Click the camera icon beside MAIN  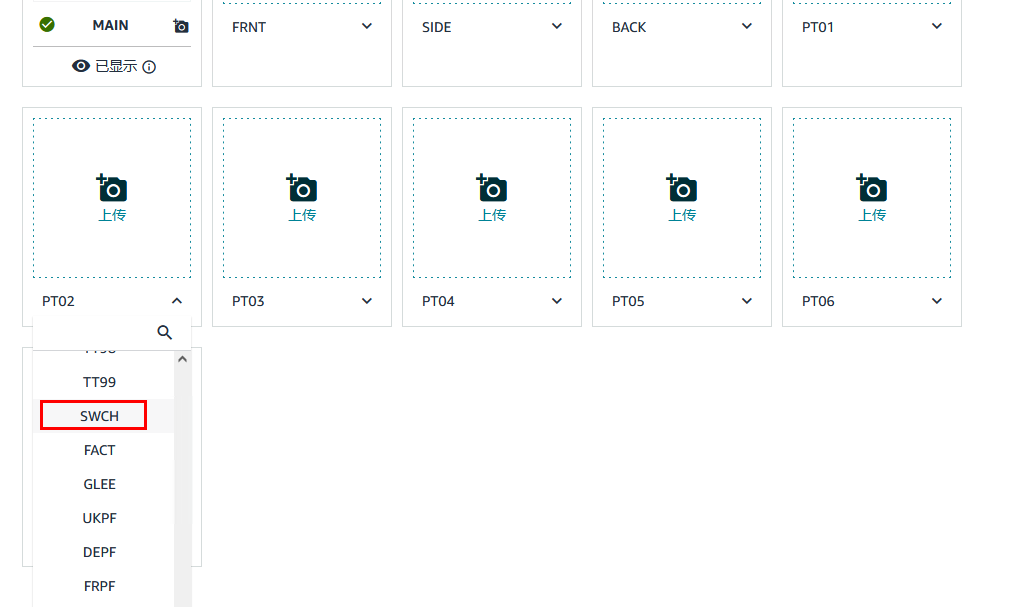point(181,26)
